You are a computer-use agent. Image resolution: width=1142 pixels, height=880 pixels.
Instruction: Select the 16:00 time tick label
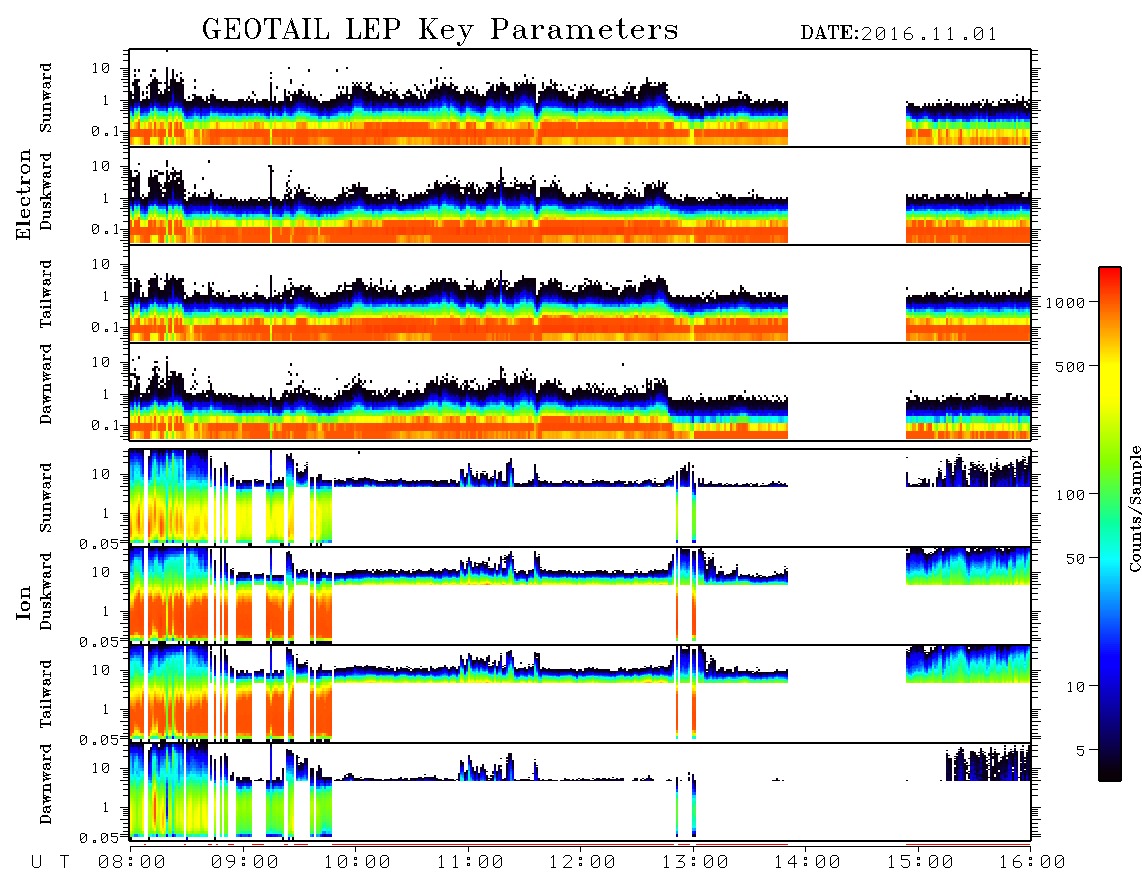point(1031,863)
